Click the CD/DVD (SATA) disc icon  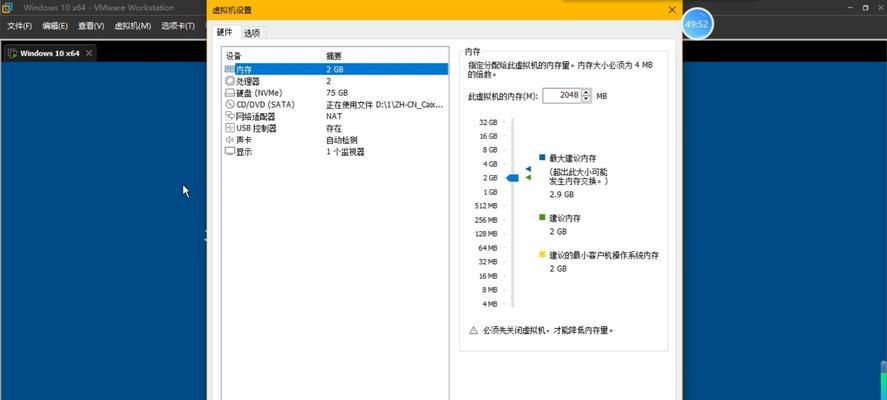point(230,105)
